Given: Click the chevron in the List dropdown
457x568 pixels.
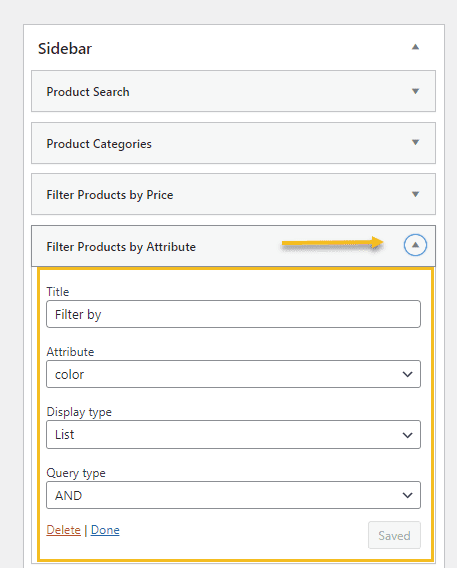Looking at the screenshot, I should click(407, 435).
